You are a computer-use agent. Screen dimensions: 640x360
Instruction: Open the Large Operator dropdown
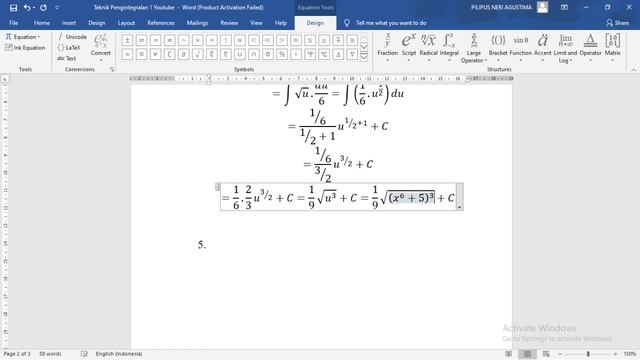pos(473,48)
